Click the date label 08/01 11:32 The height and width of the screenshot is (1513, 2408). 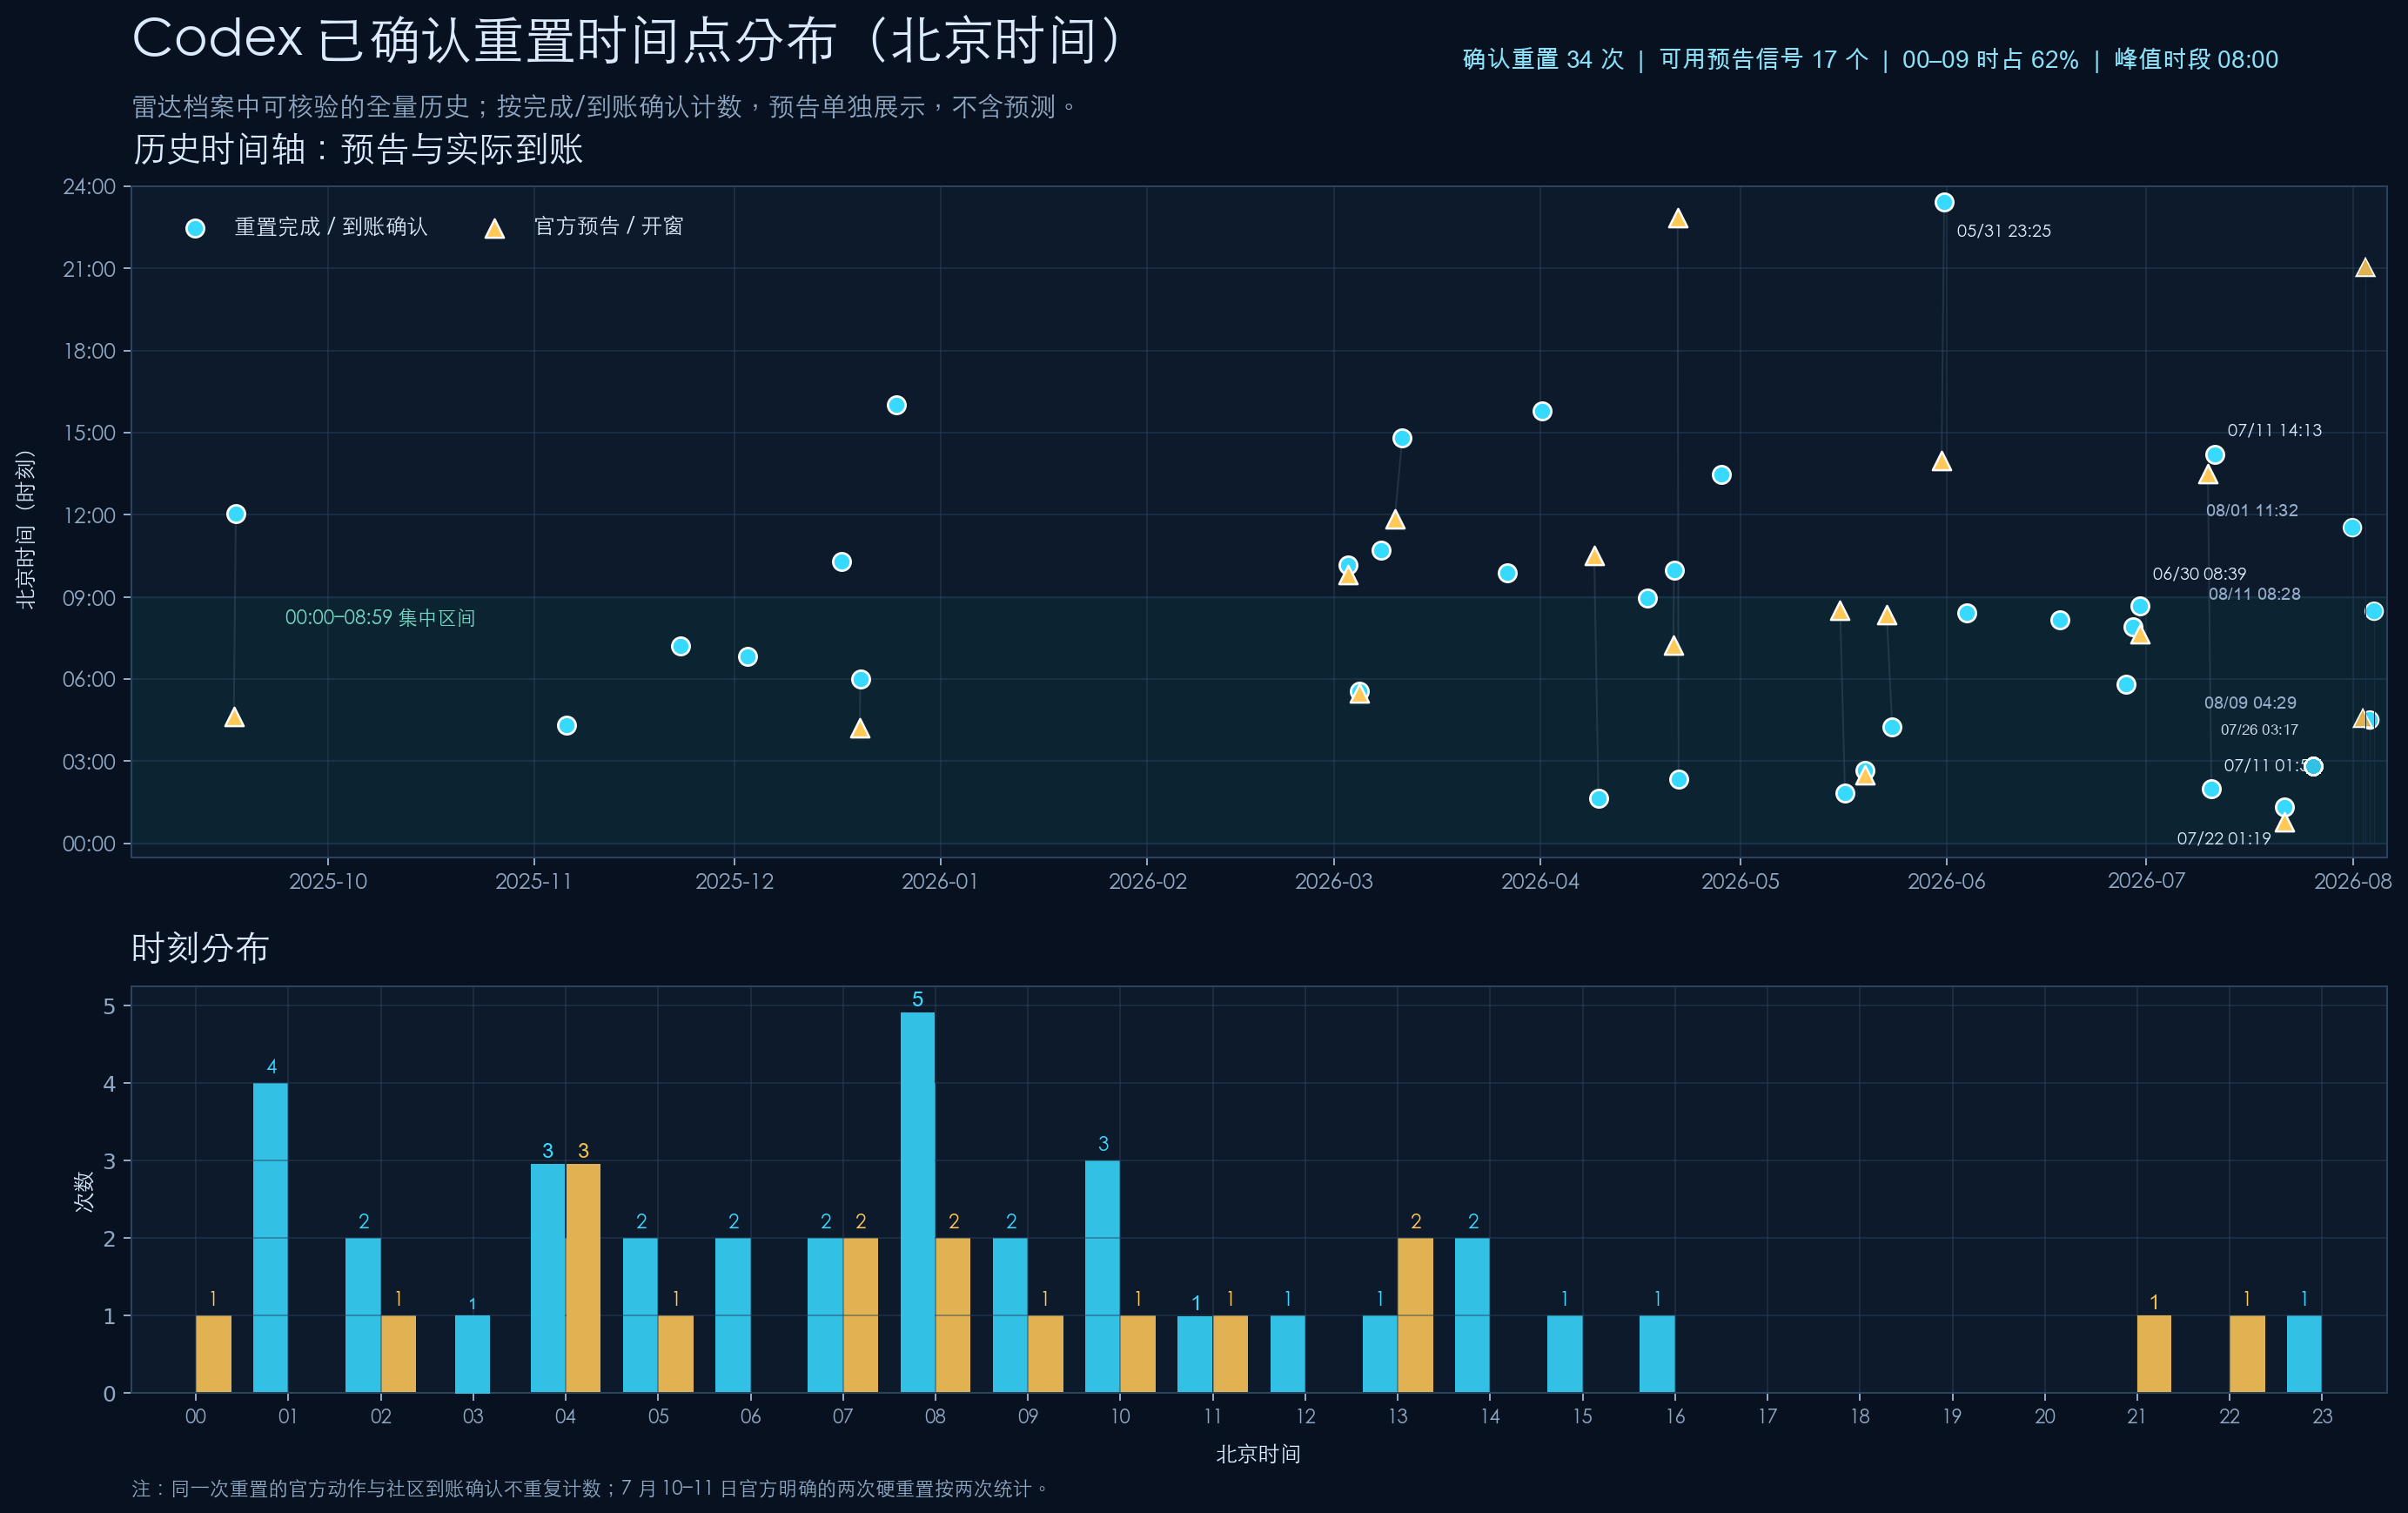coord(2252,510)
